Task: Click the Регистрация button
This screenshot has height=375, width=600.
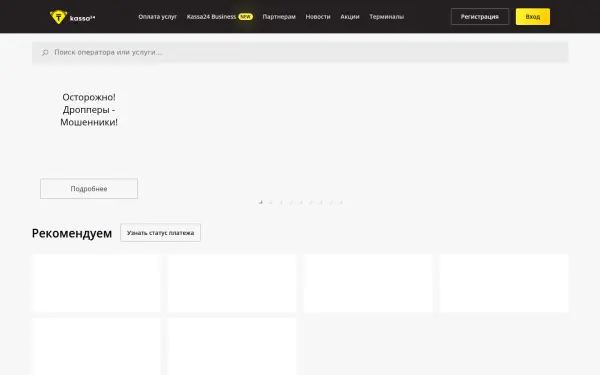Action: pos(480,17)
